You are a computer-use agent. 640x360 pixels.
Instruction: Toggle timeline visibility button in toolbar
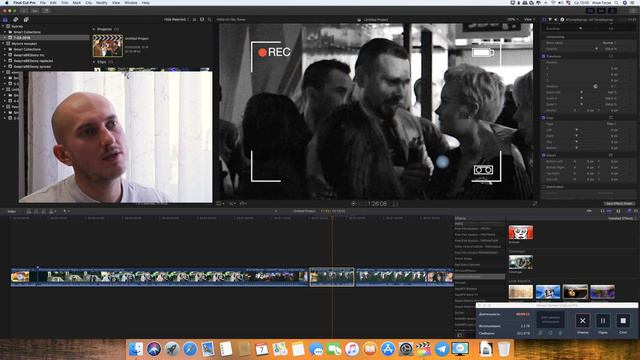(601, 11)
